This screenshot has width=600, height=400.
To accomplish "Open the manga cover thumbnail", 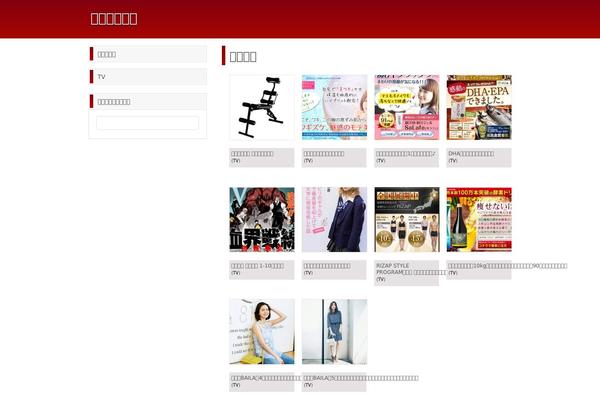I will tap(262, 219).
